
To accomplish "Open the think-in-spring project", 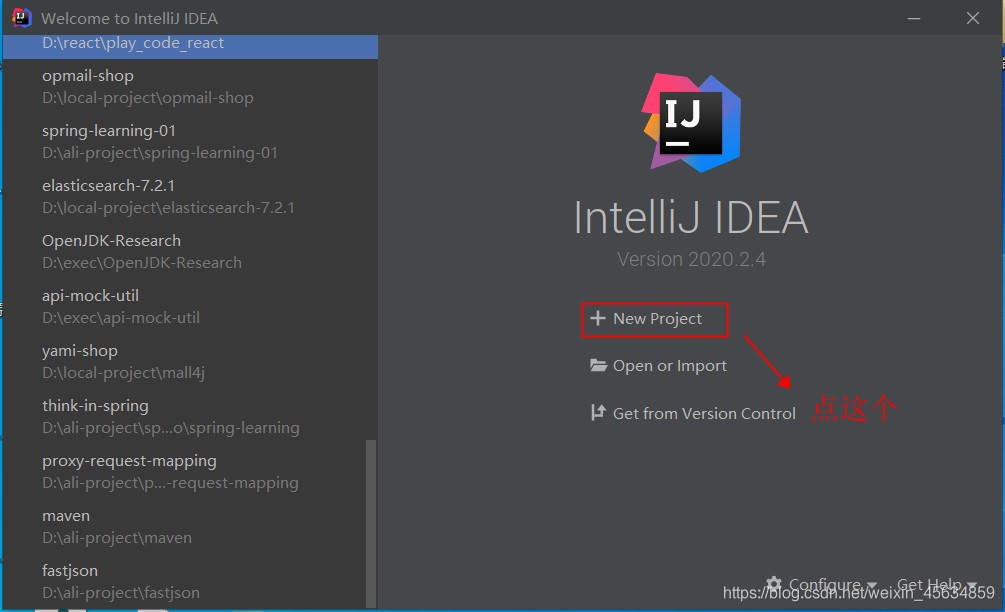I will click(x=190, y=417).
